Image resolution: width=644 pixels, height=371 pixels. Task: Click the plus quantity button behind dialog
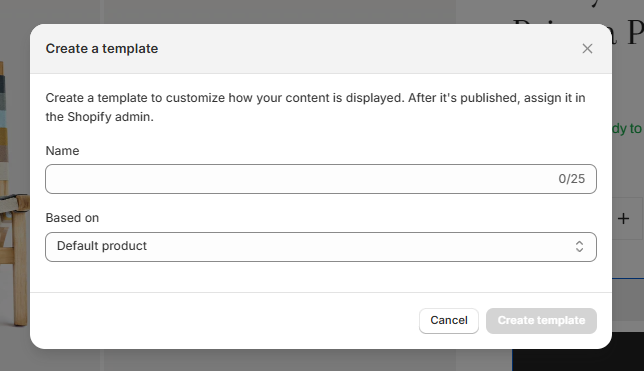(623, 219)
